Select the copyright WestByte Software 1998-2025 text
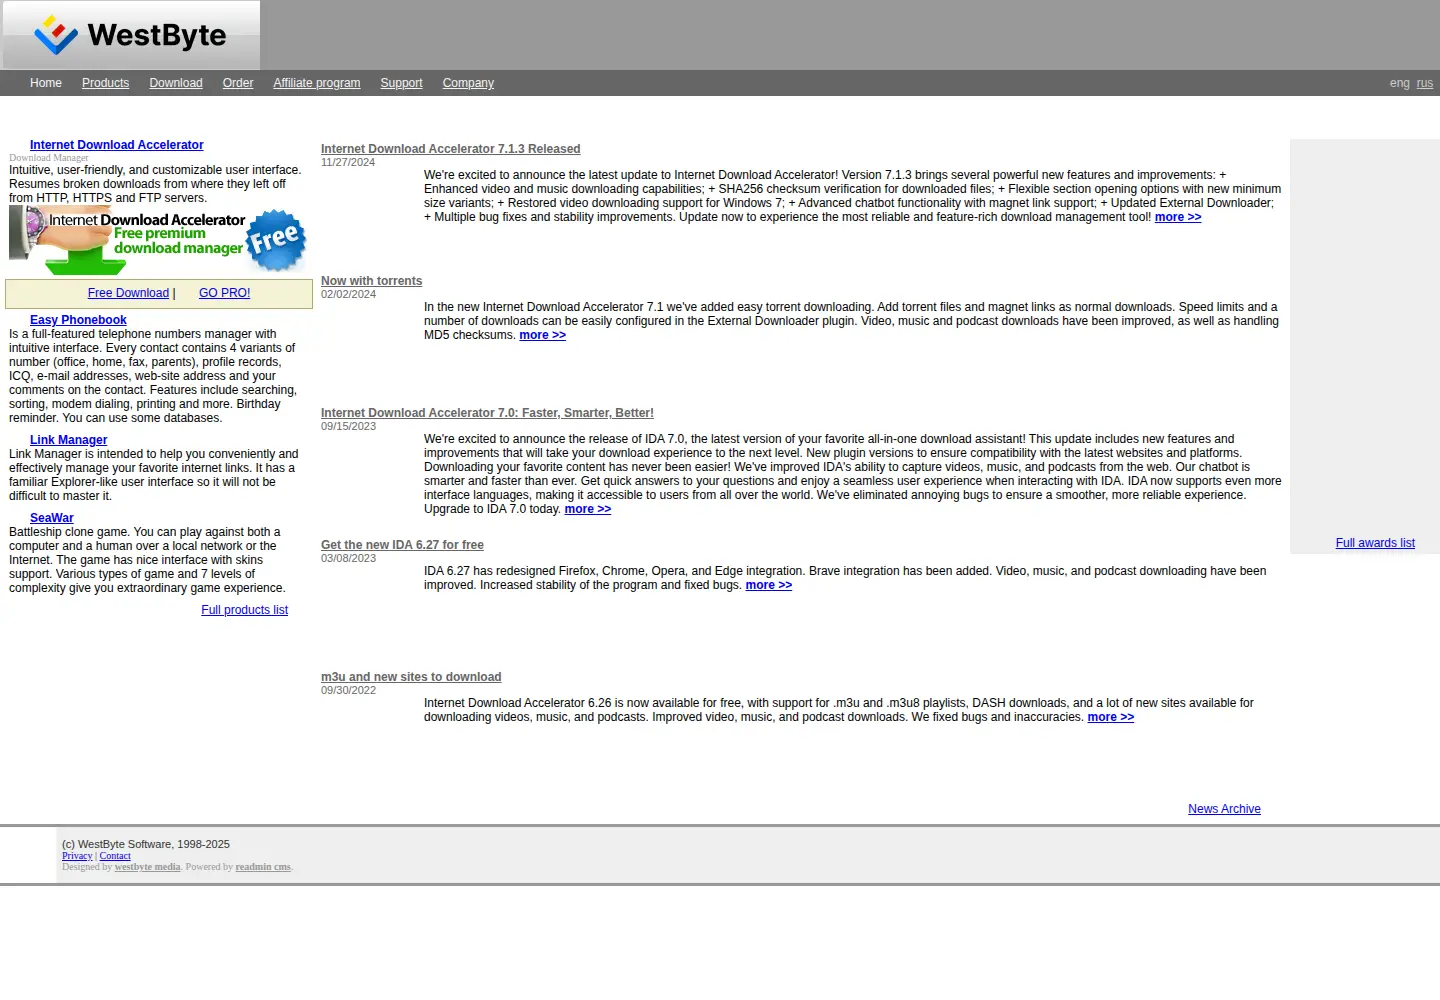 (146, 844)
